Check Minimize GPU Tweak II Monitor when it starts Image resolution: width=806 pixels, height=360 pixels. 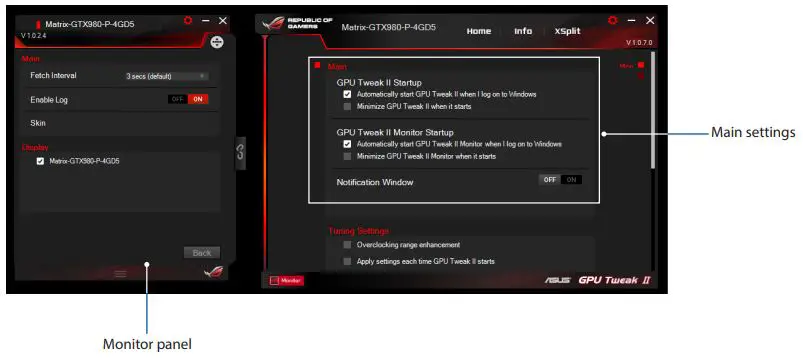click(x=347, y=156)
